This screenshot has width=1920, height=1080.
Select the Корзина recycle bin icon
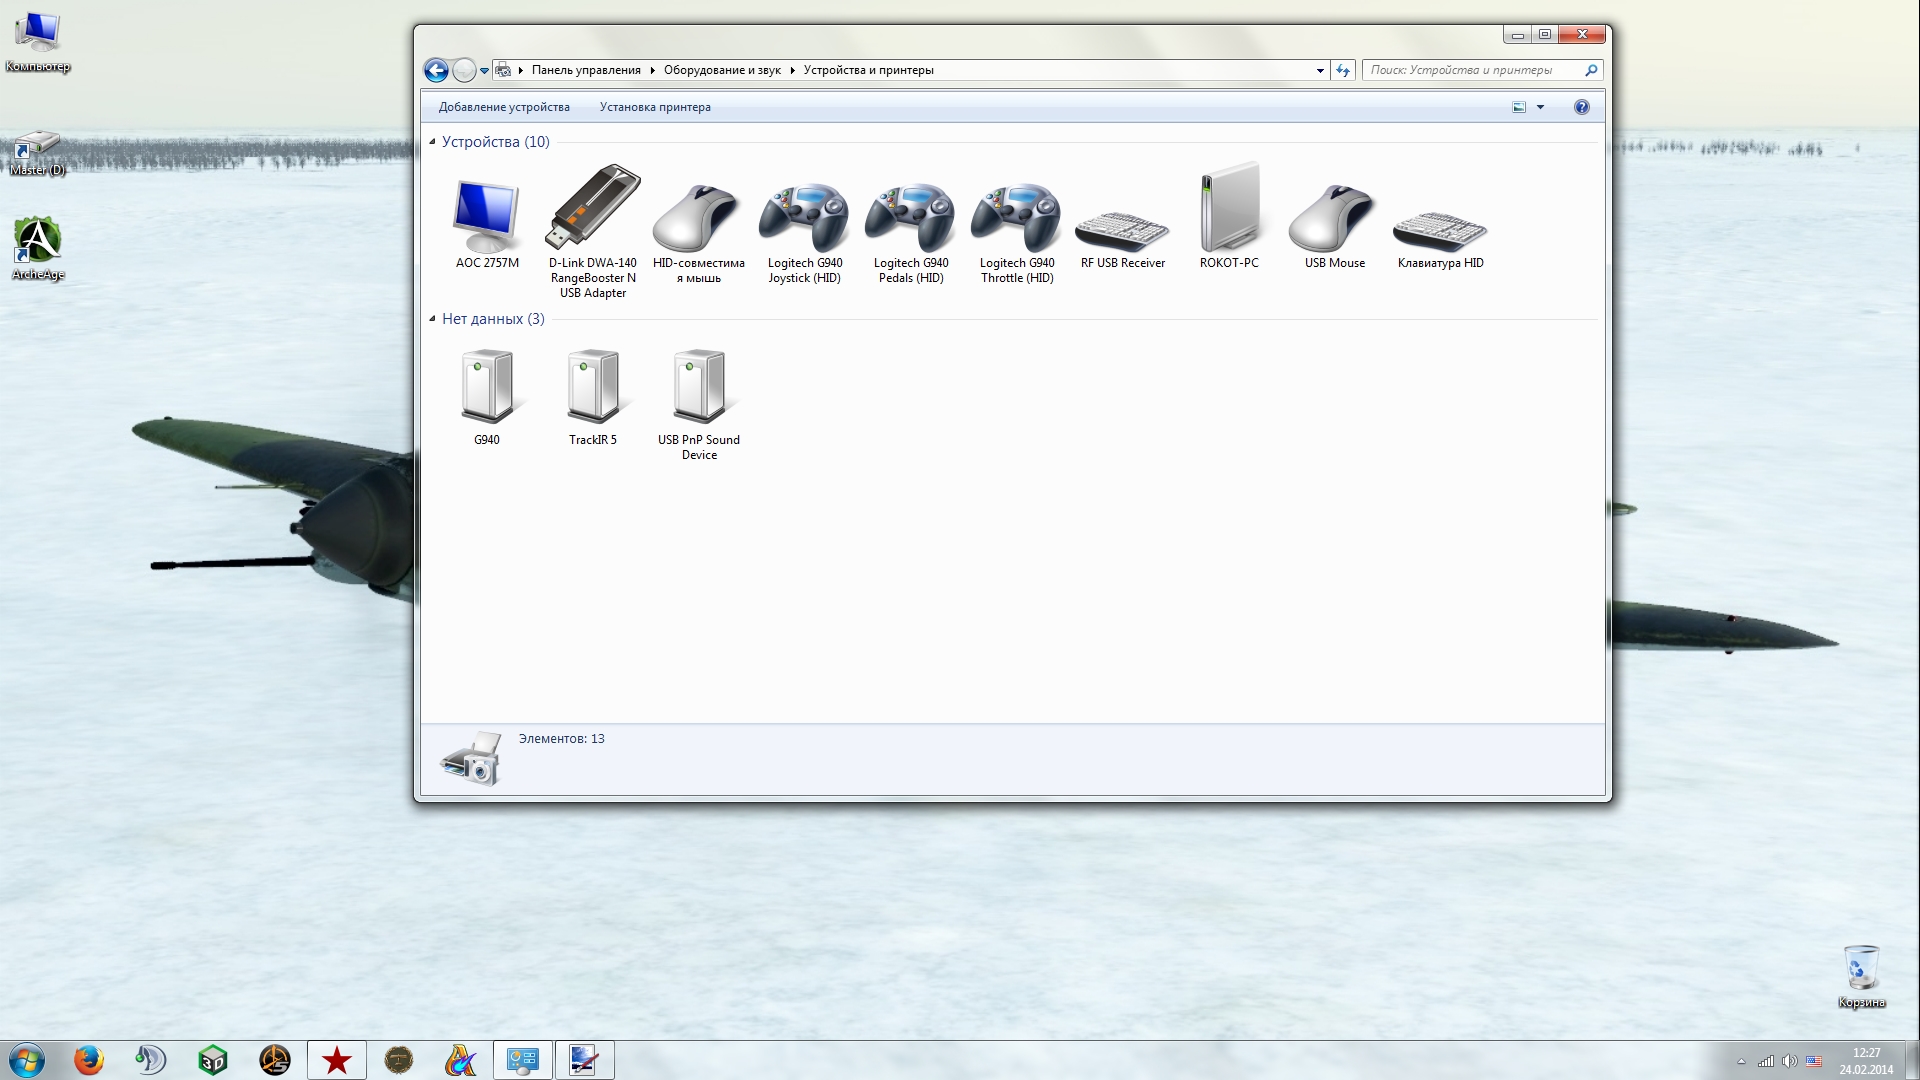pyautogui.click(x=1861, y=977)
